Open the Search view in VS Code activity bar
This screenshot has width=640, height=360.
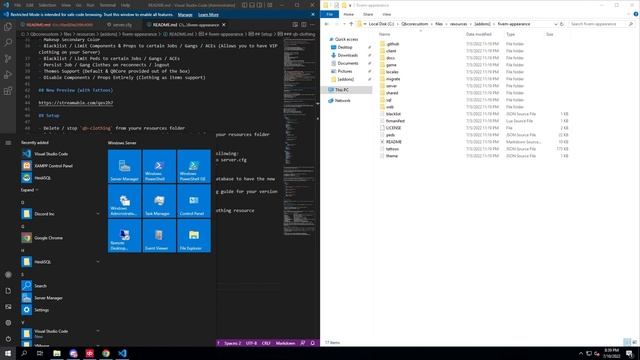pos(8,43)
